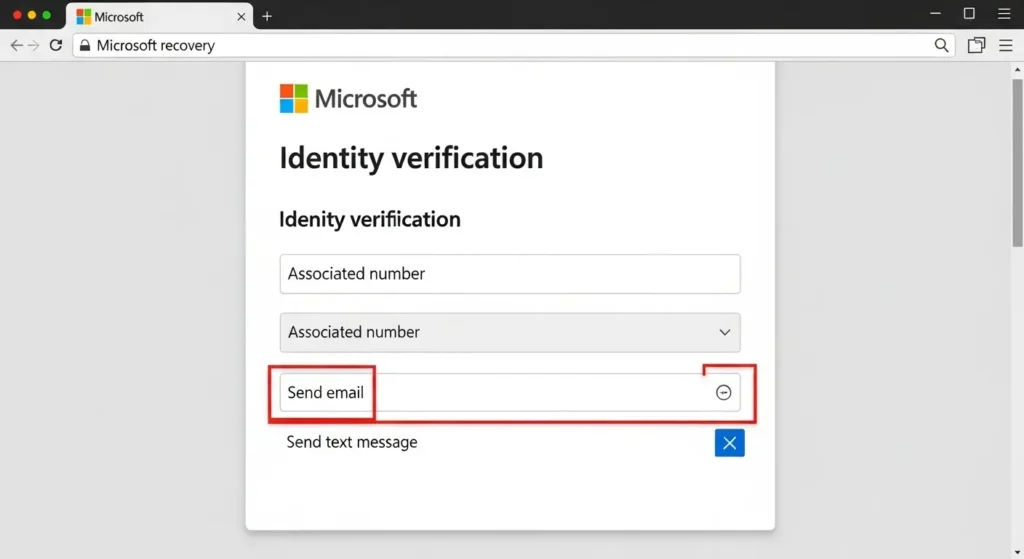This screenshot has height=559, width=1024.
Task: Click the Send email field
Action: tap(510, 392)
